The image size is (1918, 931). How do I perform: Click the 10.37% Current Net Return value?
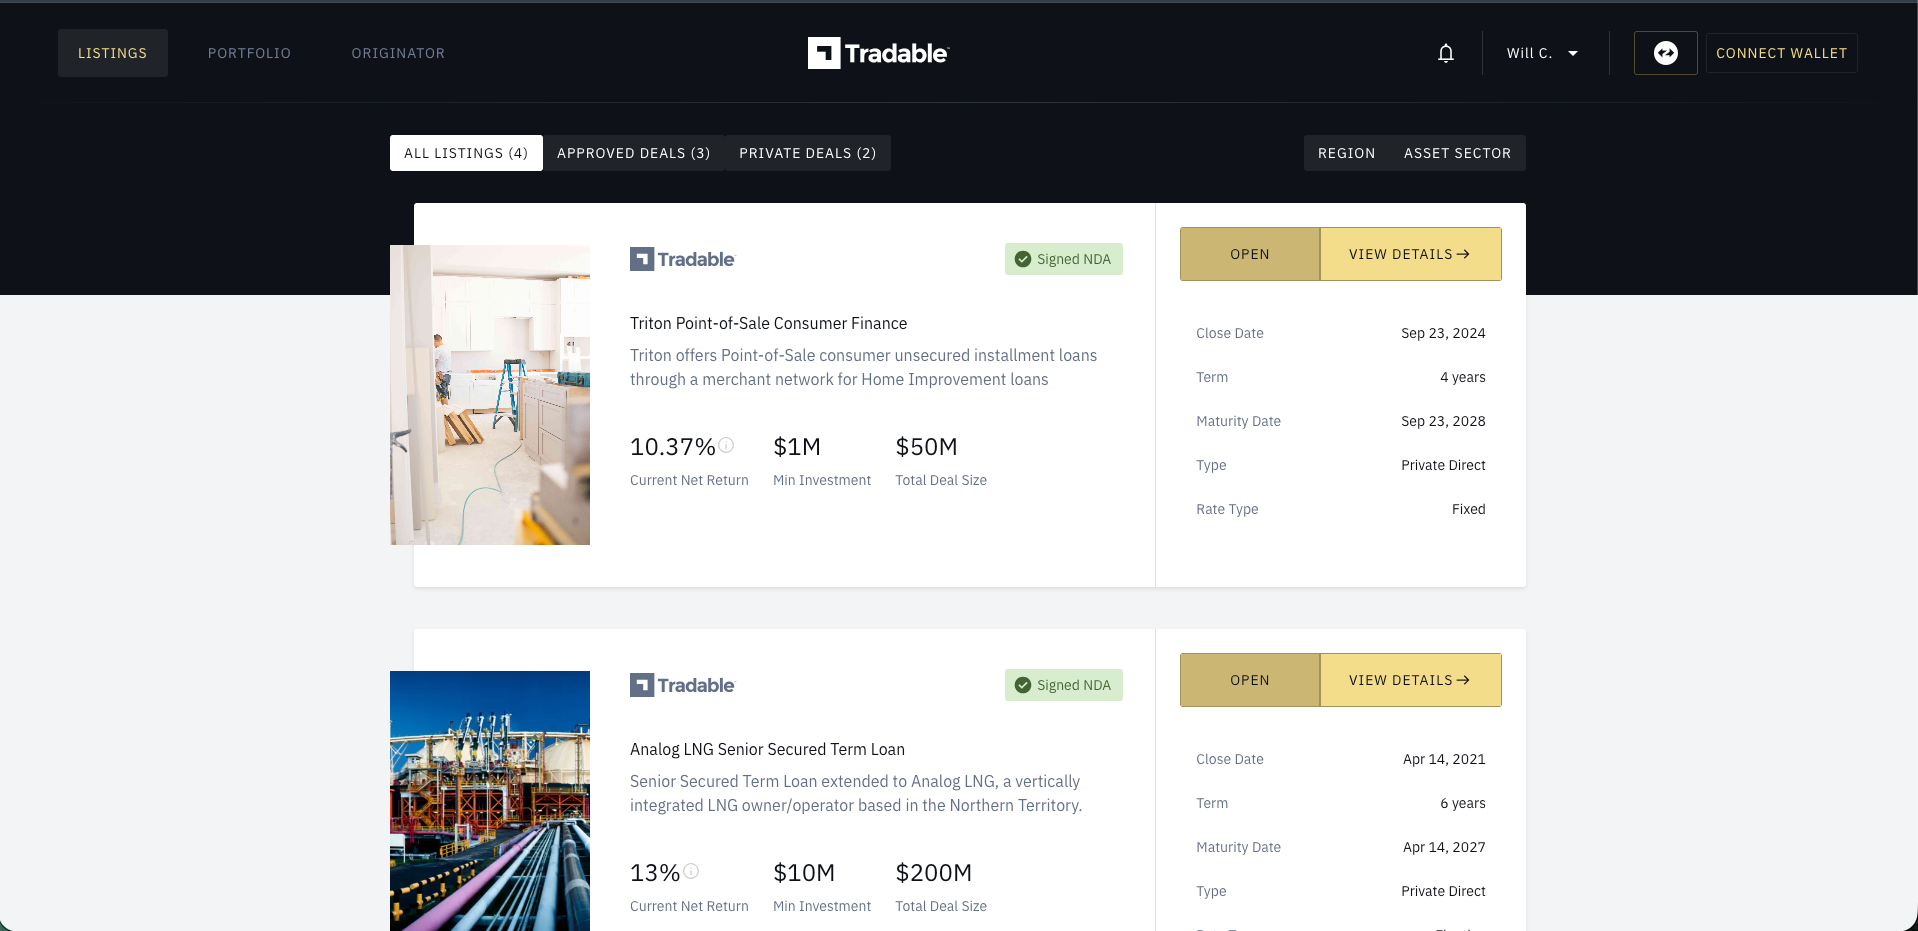click(x=672, y=446)
